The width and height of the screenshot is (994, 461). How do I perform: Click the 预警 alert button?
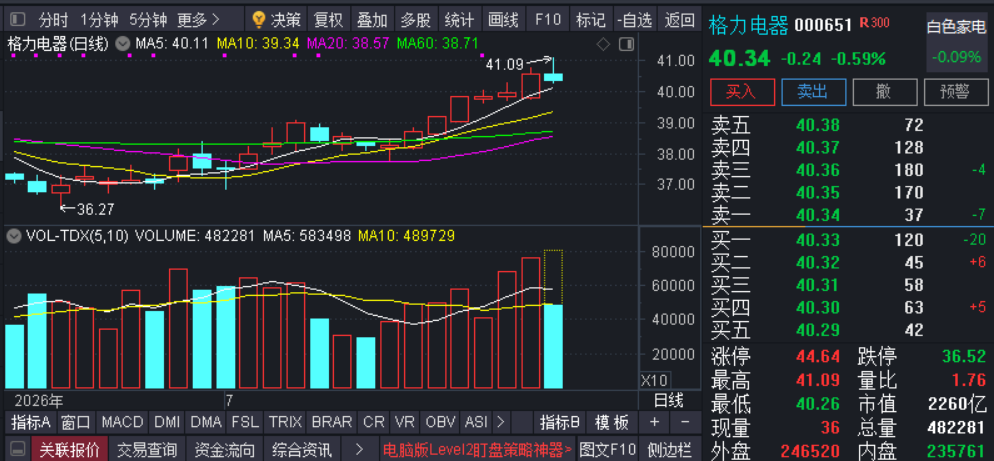click(955, 92)
